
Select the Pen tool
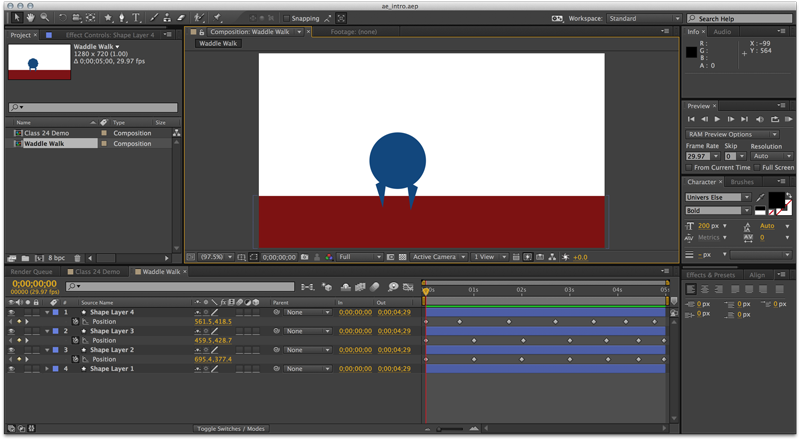click(x=122, y=18)
